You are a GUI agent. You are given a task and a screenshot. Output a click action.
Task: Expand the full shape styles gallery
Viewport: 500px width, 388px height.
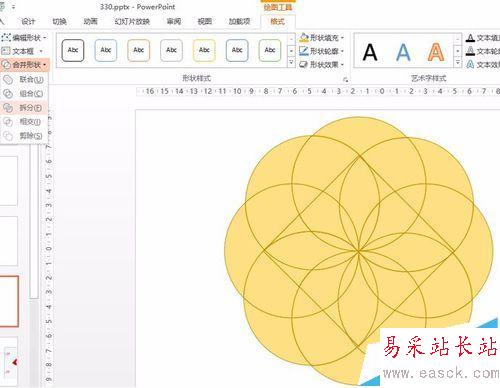[291, 62]
